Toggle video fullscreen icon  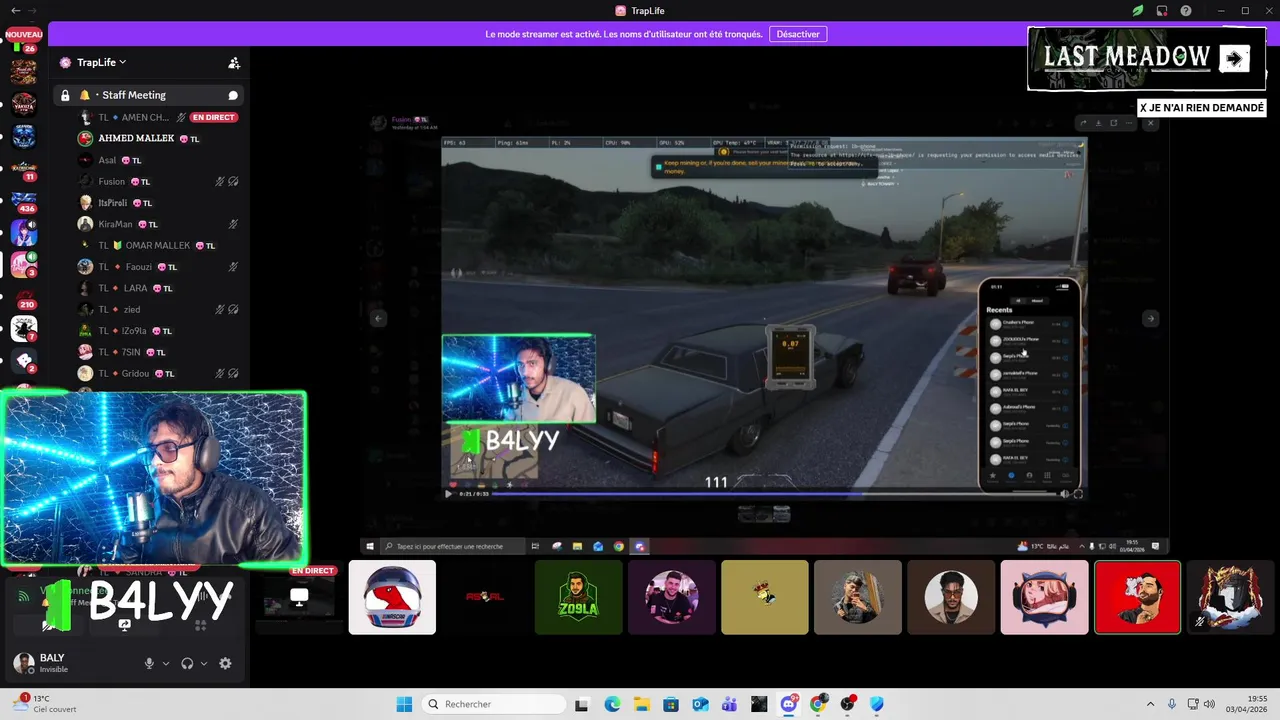point(1078,493)
